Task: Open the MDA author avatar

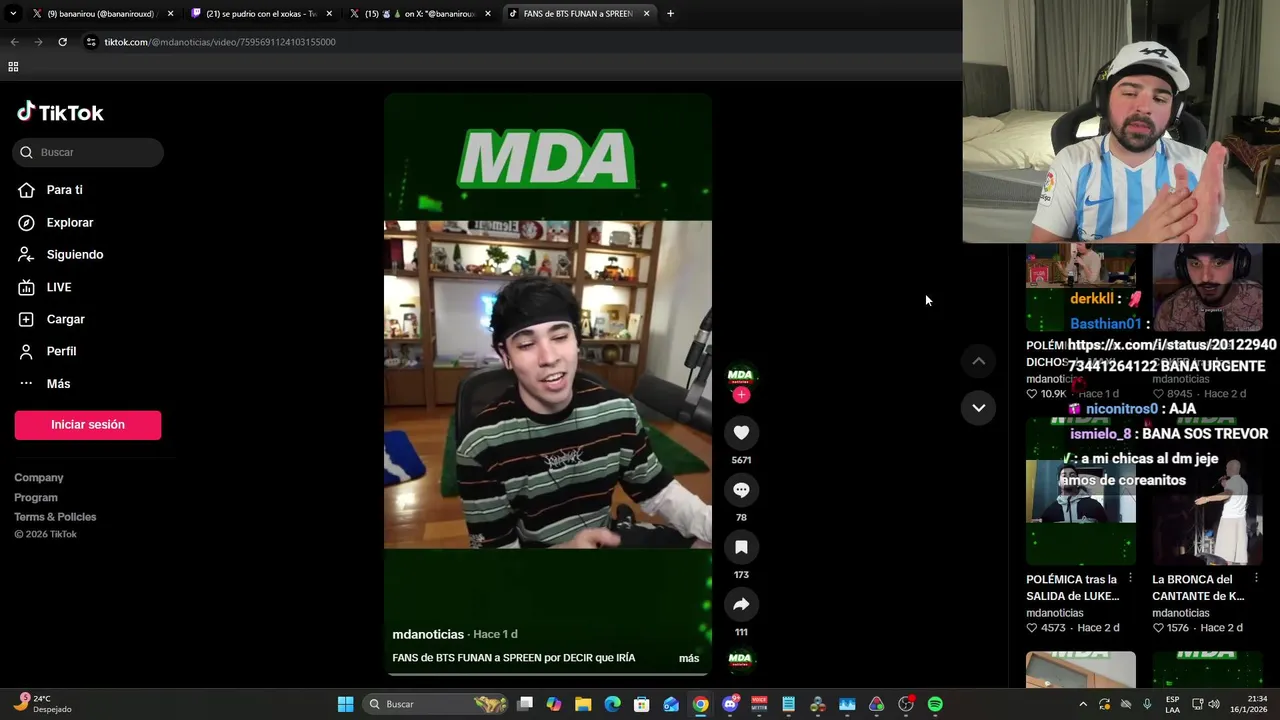Action: (740, 375)
